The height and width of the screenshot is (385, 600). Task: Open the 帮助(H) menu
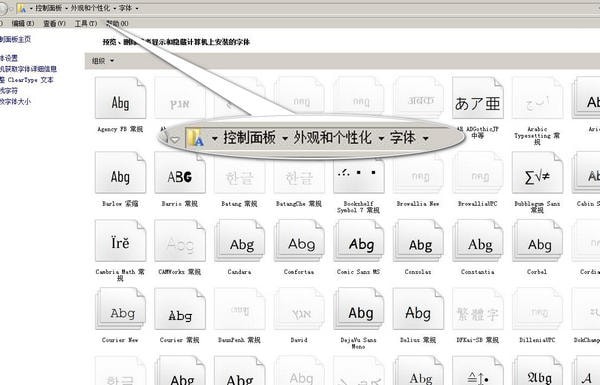117,23
